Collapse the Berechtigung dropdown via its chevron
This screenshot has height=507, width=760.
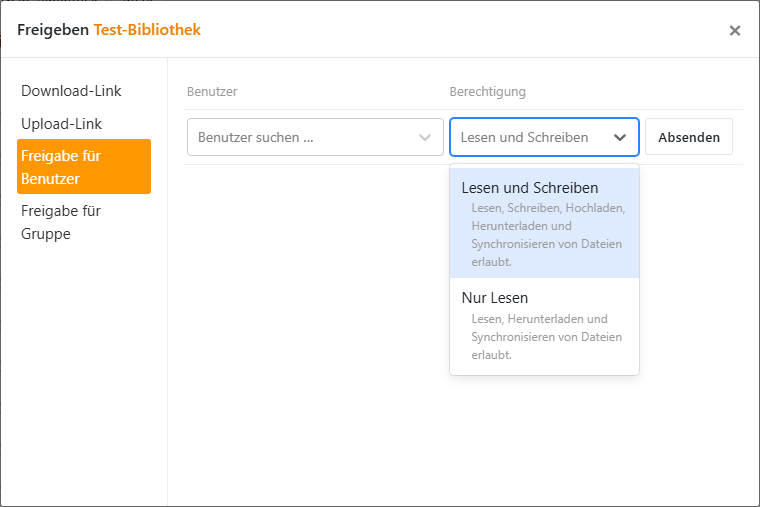[619, 138]
